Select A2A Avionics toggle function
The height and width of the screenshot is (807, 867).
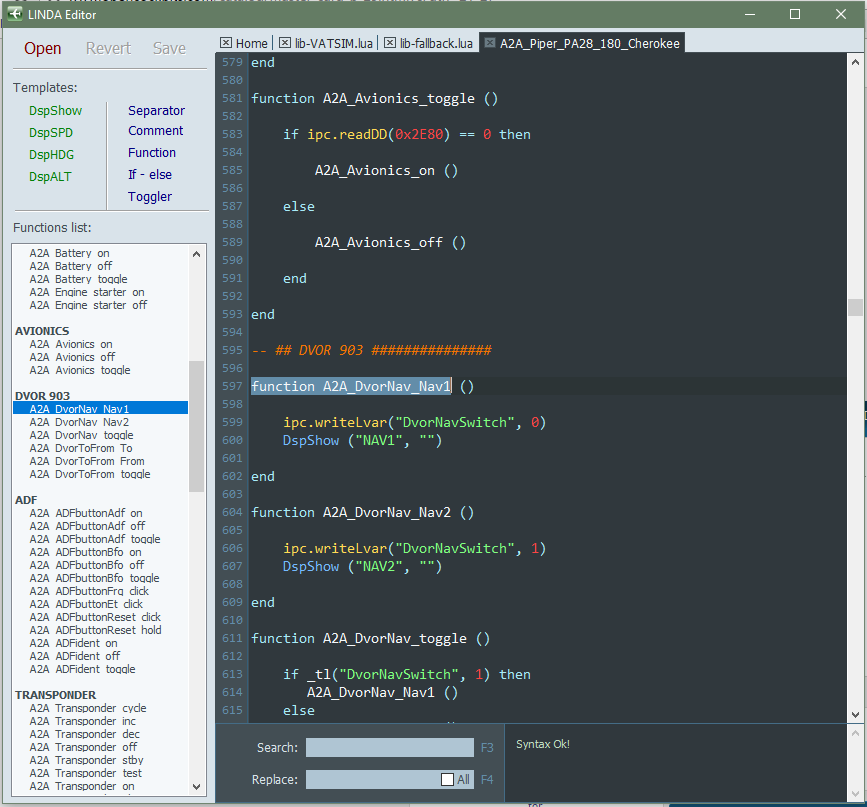pos(80,370)
